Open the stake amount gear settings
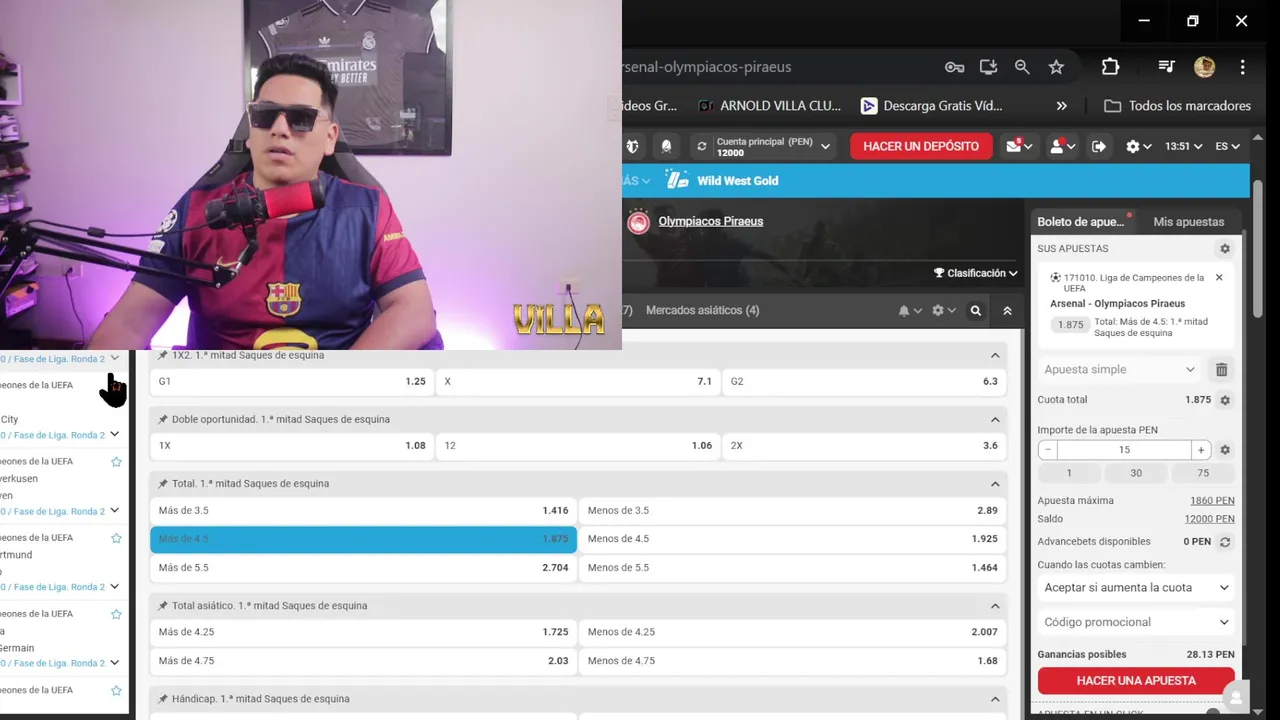The width and height of the screenshot is (1280, 720). pos(1225,450)
